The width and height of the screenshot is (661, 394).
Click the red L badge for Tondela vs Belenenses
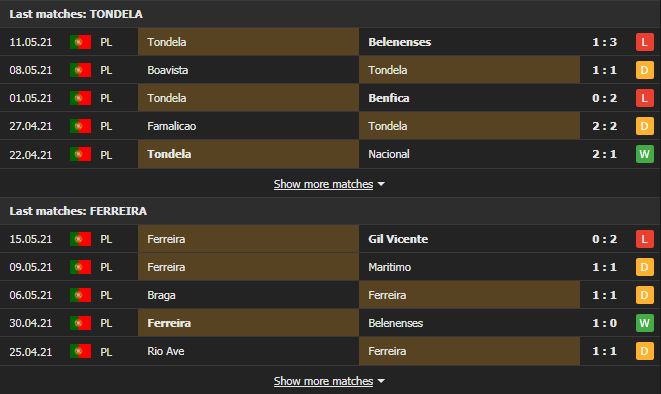coord(645,42)
